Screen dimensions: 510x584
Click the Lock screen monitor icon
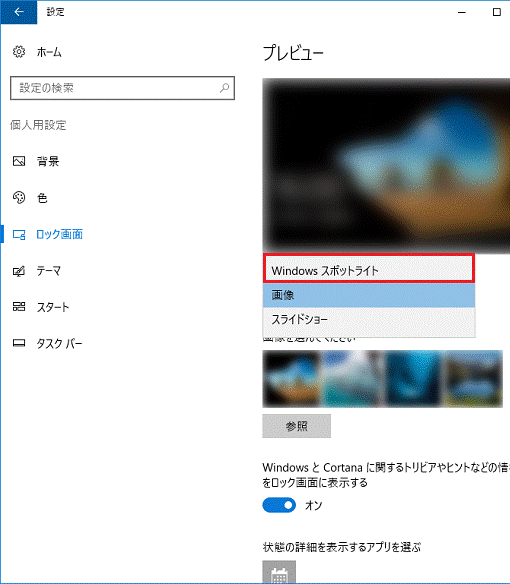pos(19,234)
